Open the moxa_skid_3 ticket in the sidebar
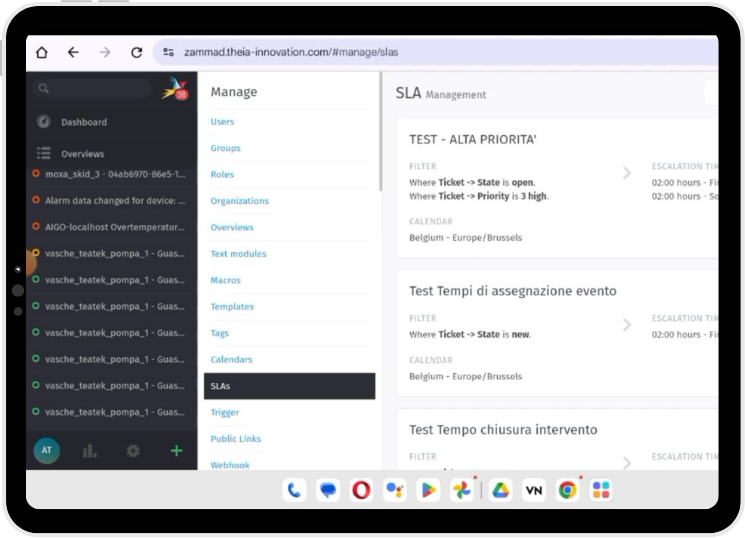This screenshot has width=745, height=538. pos(110,174)
